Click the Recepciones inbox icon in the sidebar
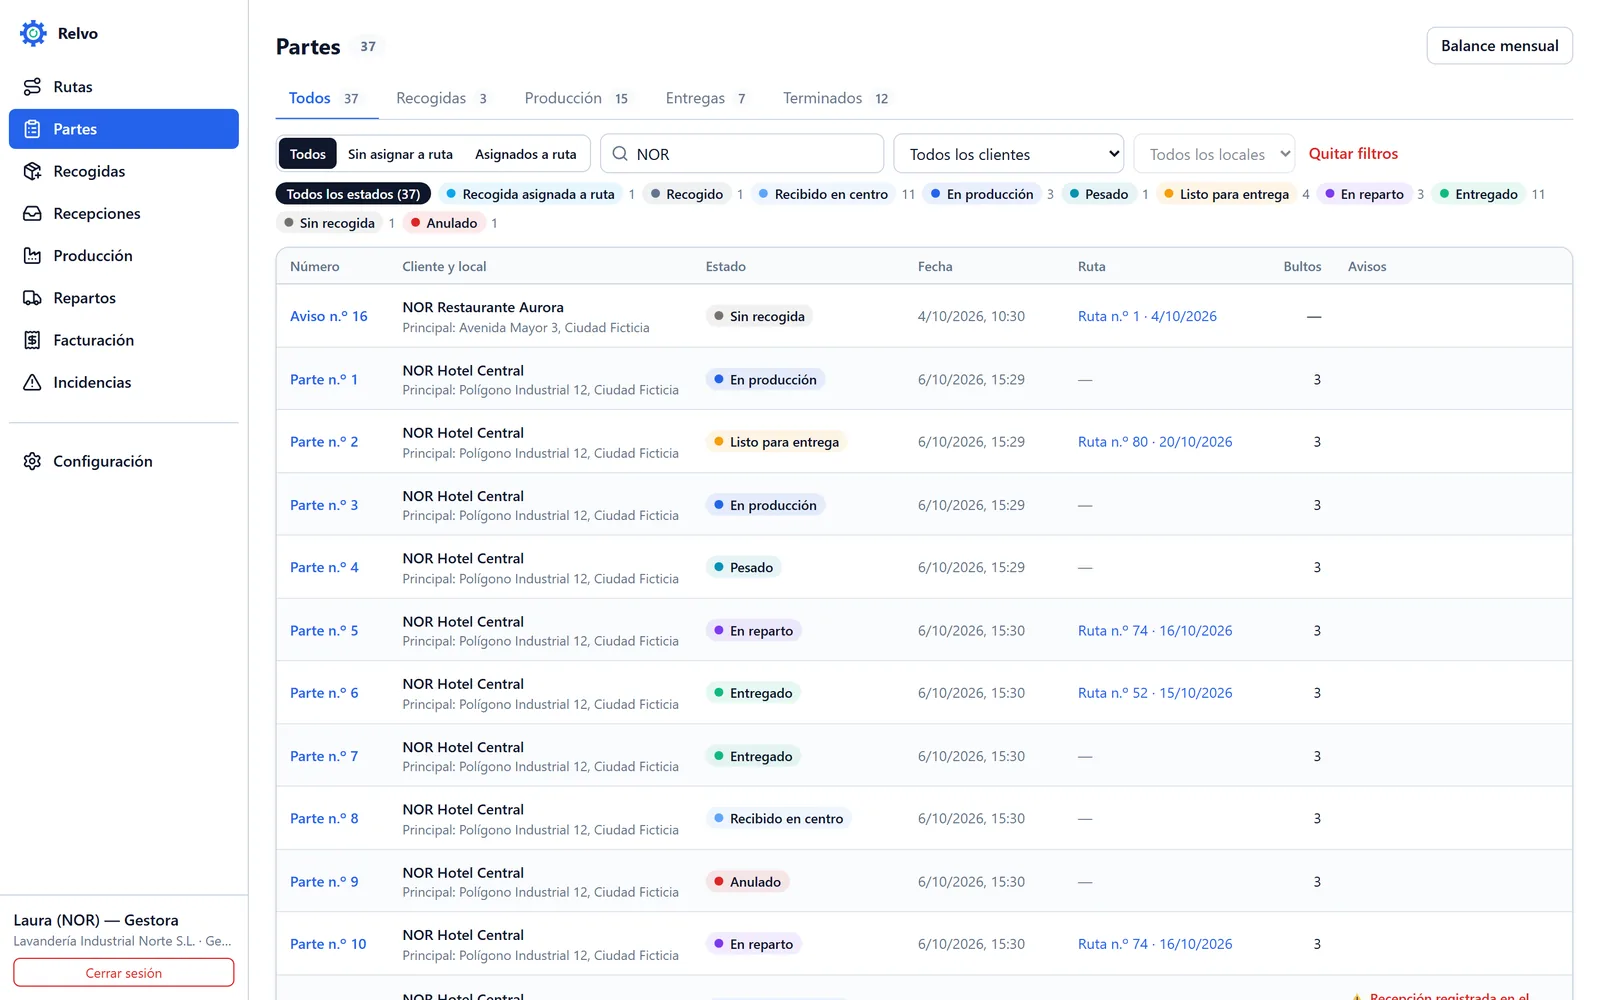This screenshot has height=1000, width=1600. pos(32,213)
